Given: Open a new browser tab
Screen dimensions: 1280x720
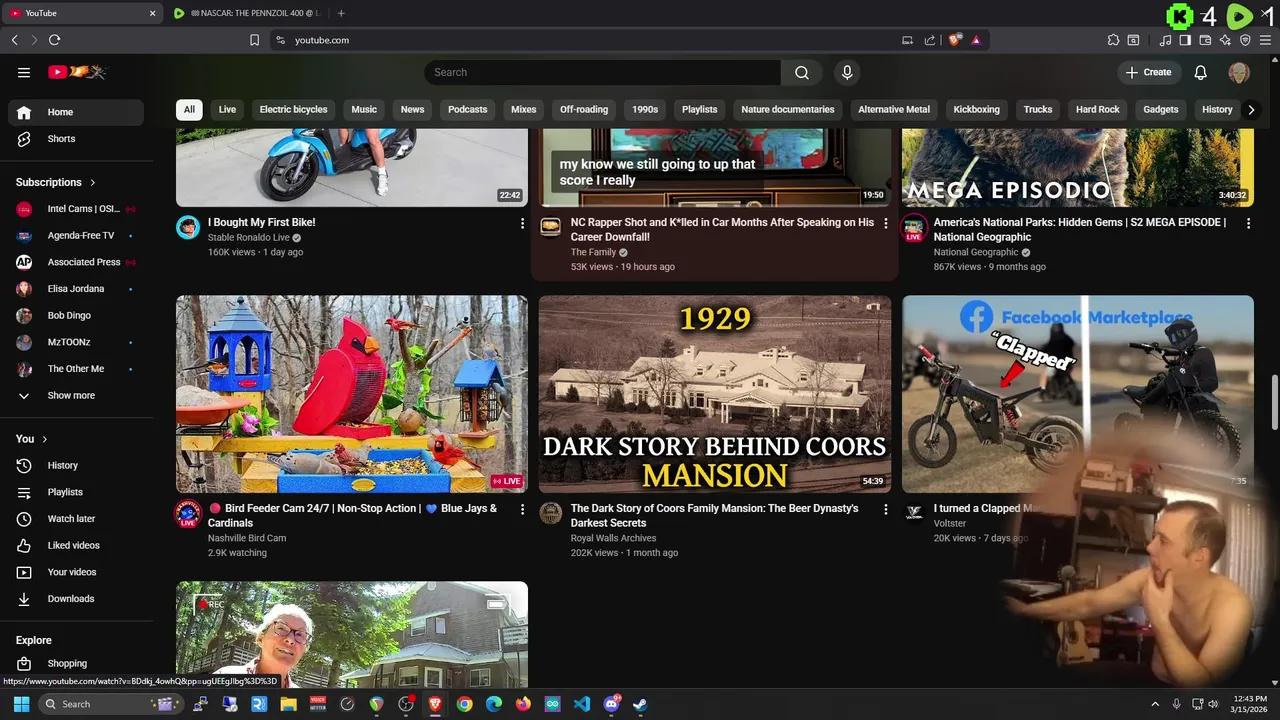Looking at the screenshot, I should 341,13.
